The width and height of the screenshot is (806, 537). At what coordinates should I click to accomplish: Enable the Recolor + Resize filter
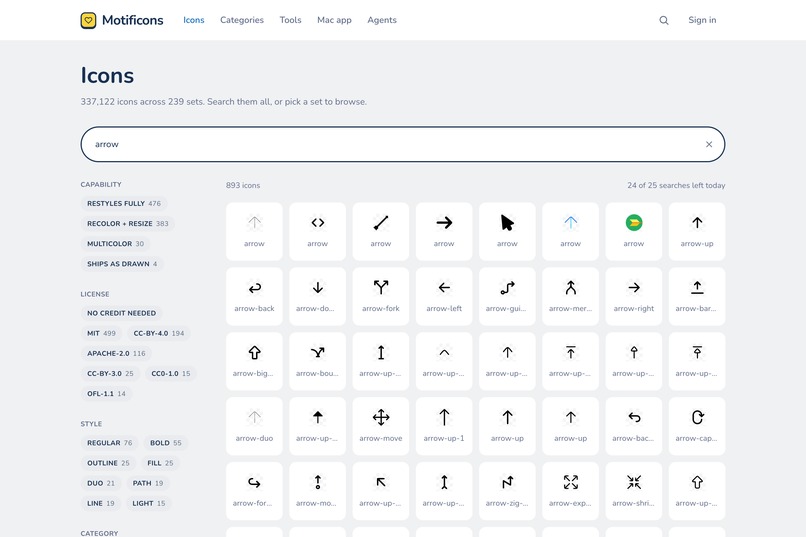[127, 224]
